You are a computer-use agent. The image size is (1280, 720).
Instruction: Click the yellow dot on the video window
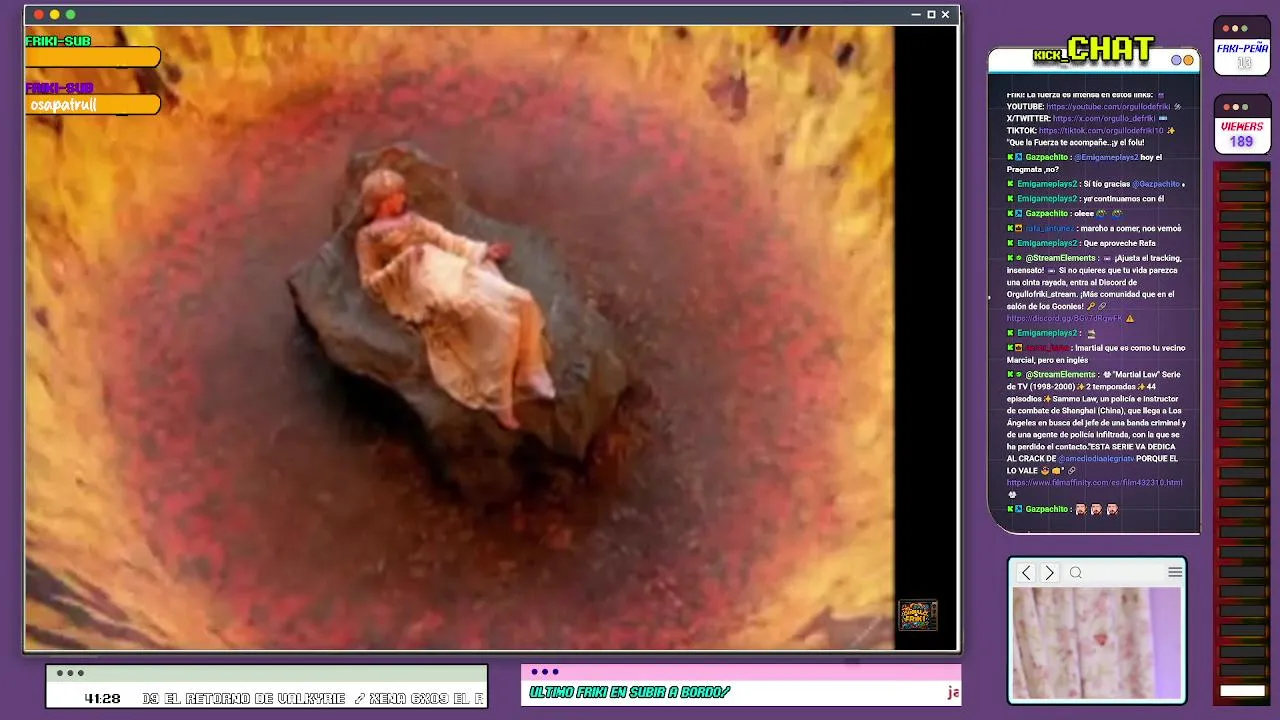click(x=55, y=15)
